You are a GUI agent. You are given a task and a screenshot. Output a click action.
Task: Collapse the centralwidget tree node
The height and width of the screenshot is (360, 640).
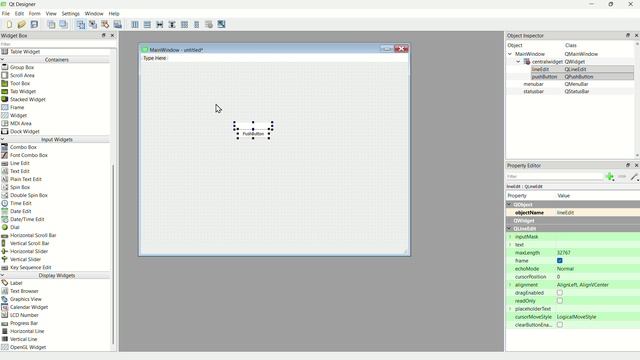(518, 62)
